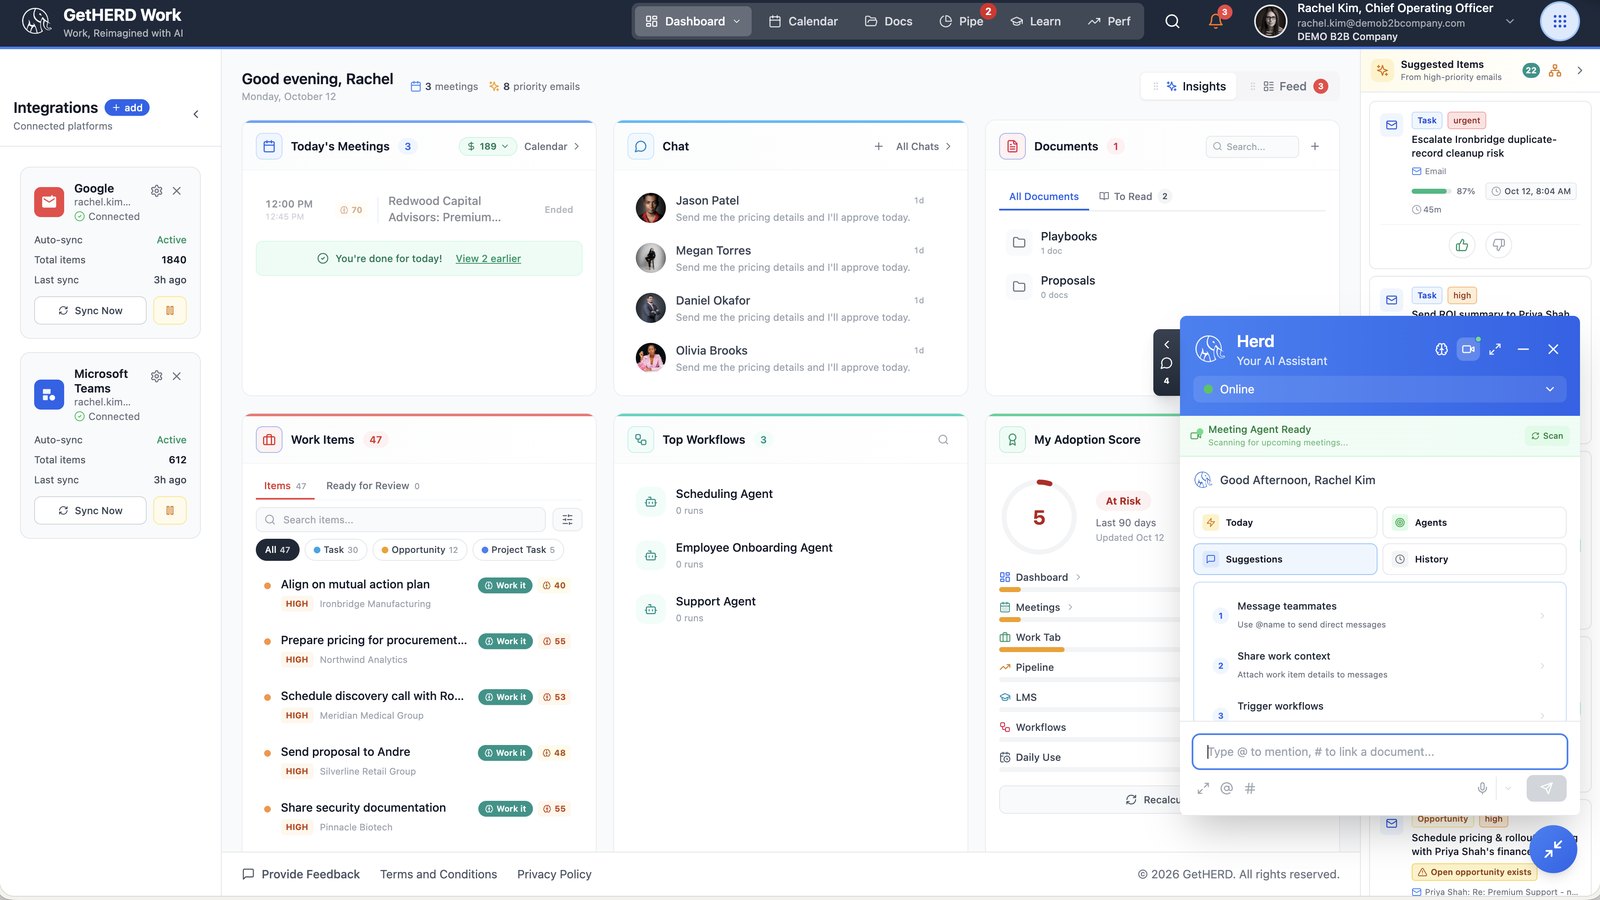Click add button next to Integrations
The width and height of the screenshot is (1600, 900).
pos(127,108)
